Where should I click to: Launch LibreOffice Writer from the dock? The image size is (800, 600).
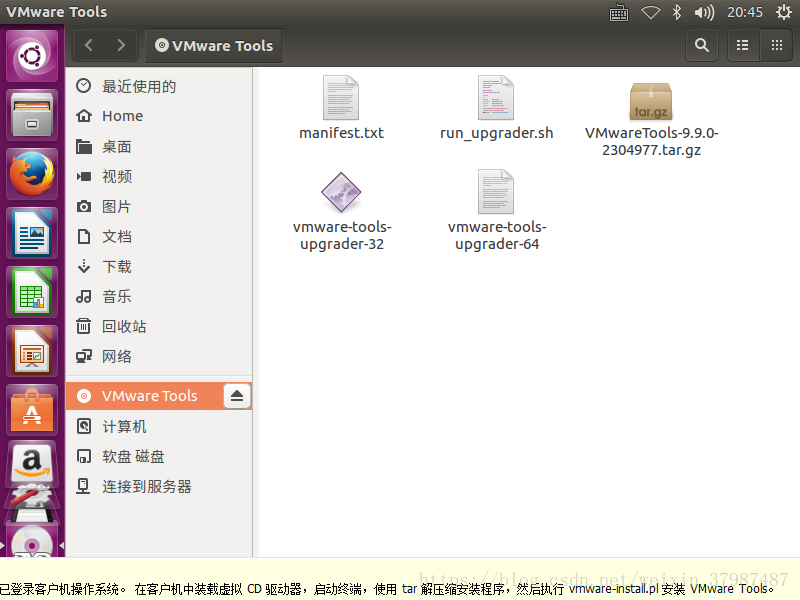pyautogui.click(x=32, y=233)
